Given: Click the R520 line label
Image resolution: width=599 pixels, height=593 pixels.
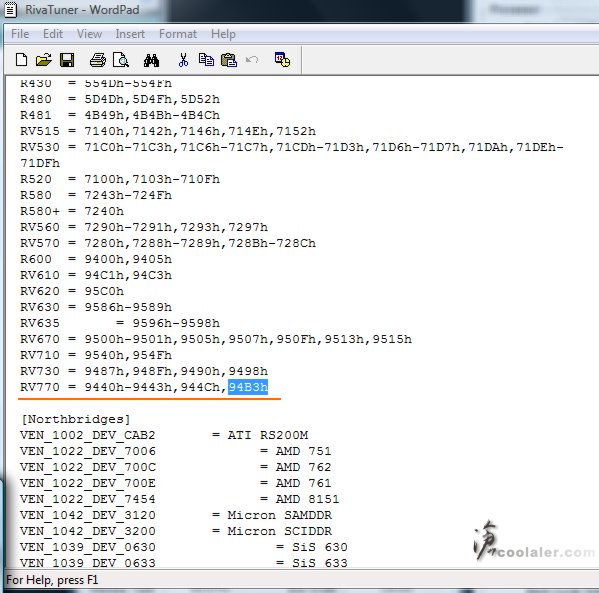Looking at the screenshot, I should coord(36,179).
